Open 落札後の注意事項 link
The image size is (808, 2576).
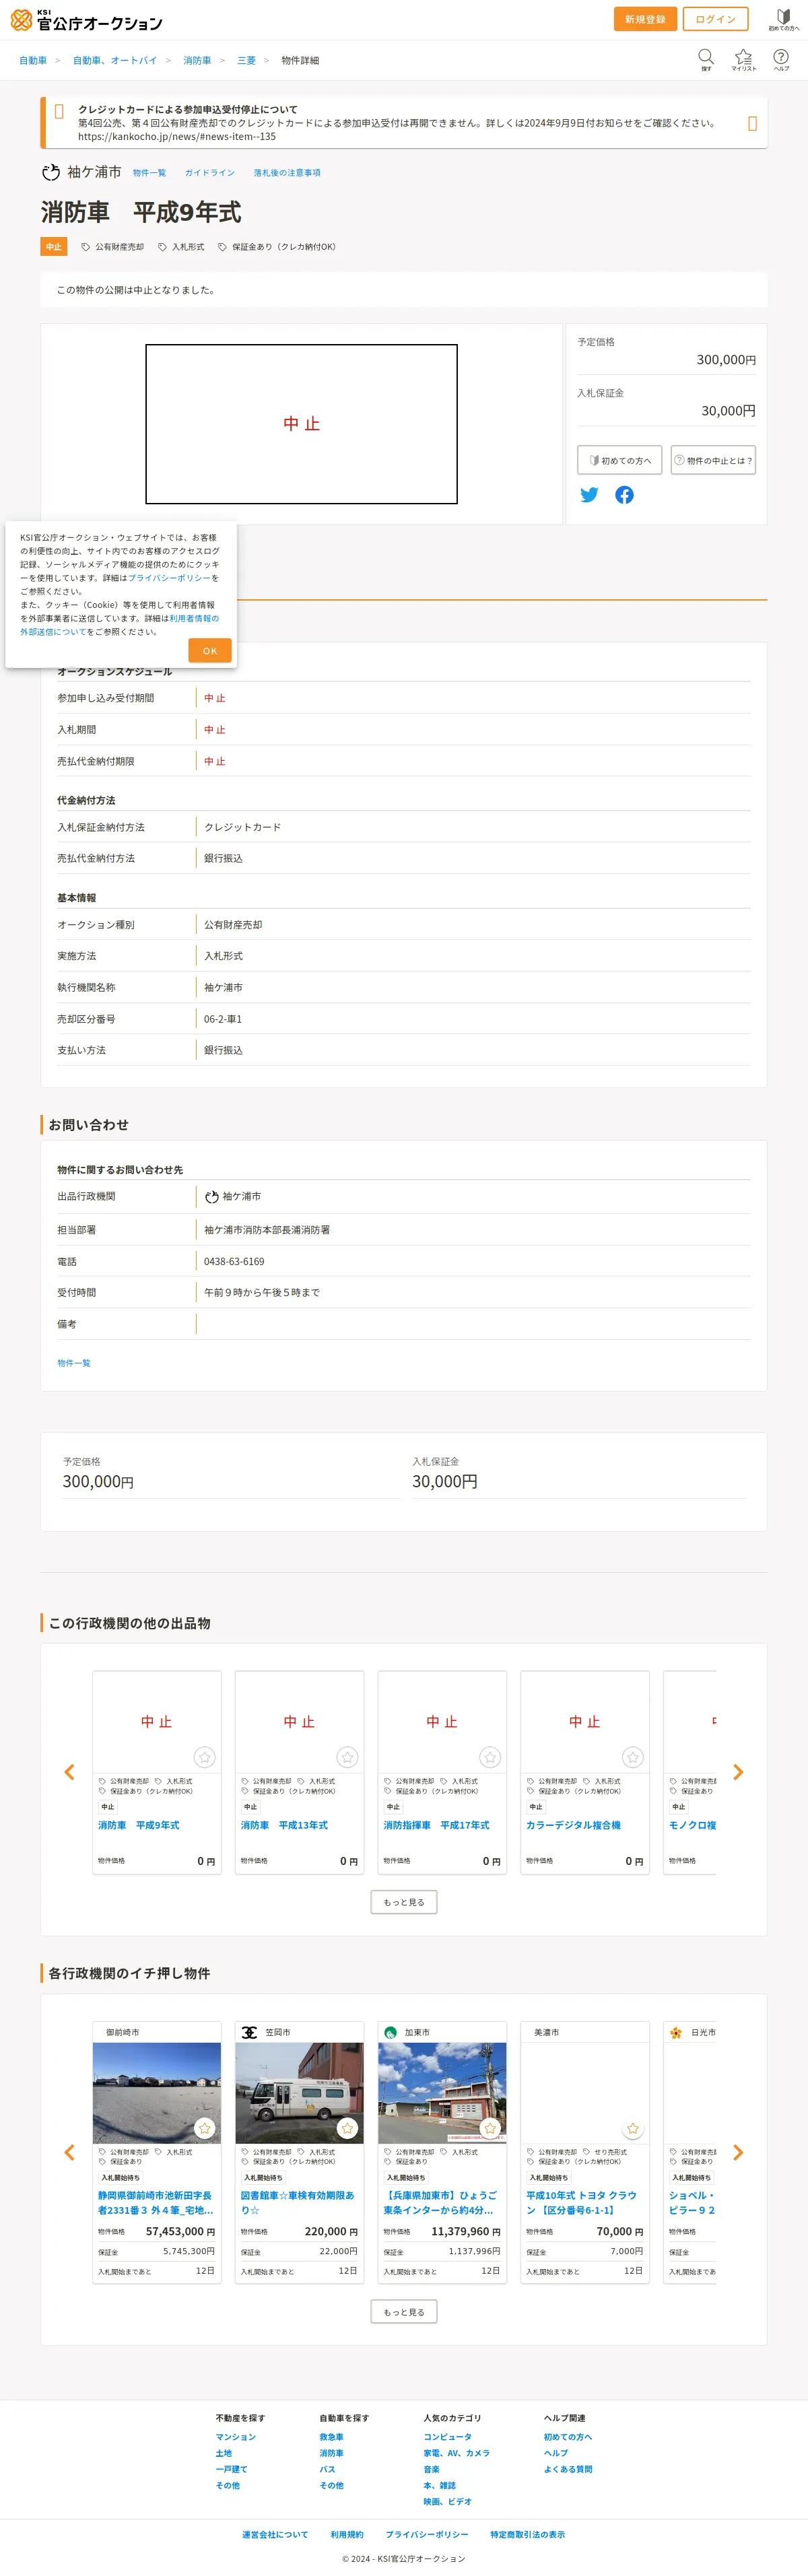click(287, 173)
